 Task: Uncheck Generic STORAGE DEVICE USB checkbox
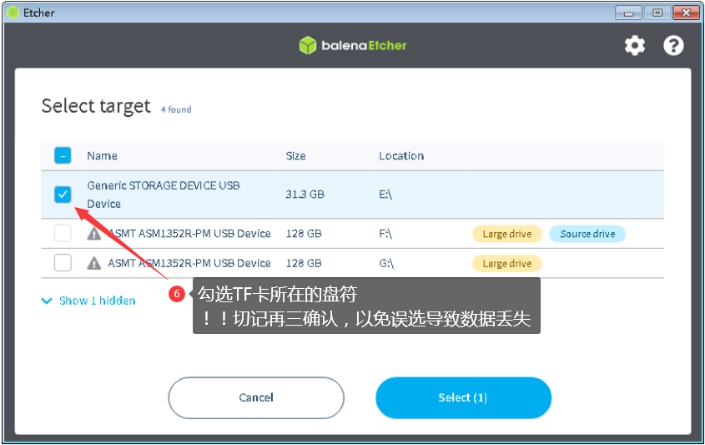pos(62,194)
